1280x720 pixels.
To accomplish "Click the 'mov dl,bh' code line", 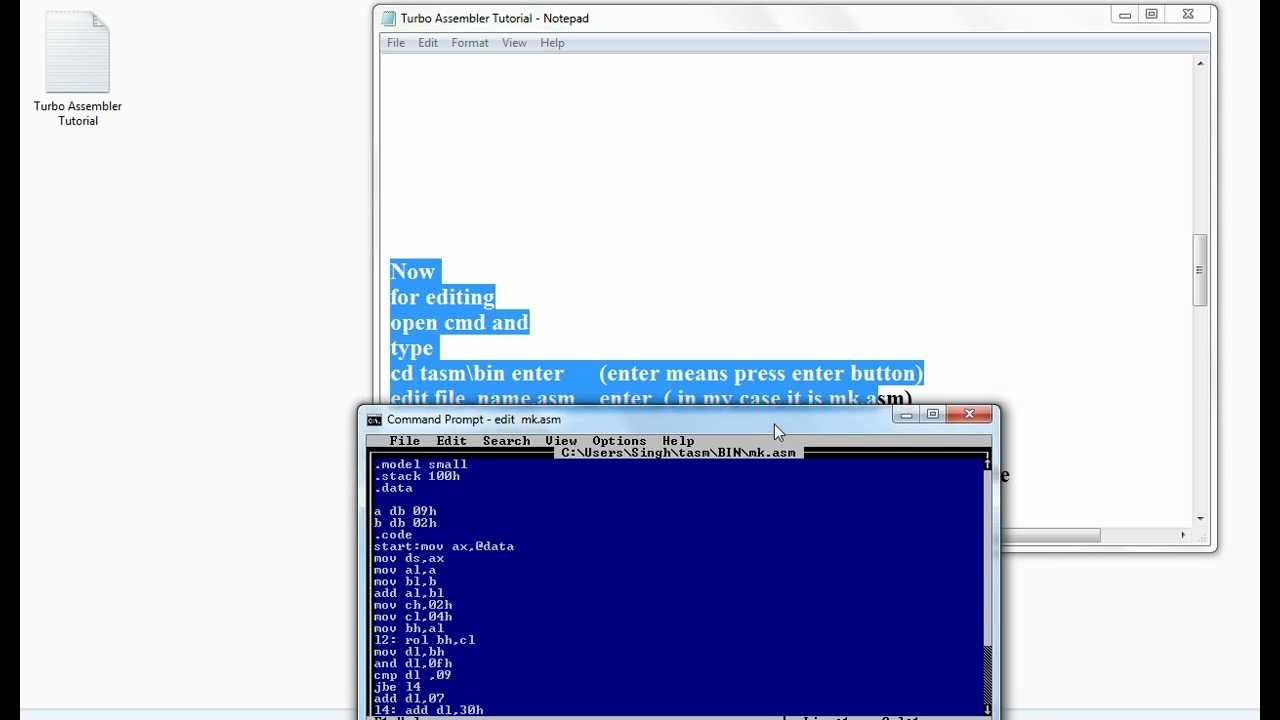I will pos(409,652).
